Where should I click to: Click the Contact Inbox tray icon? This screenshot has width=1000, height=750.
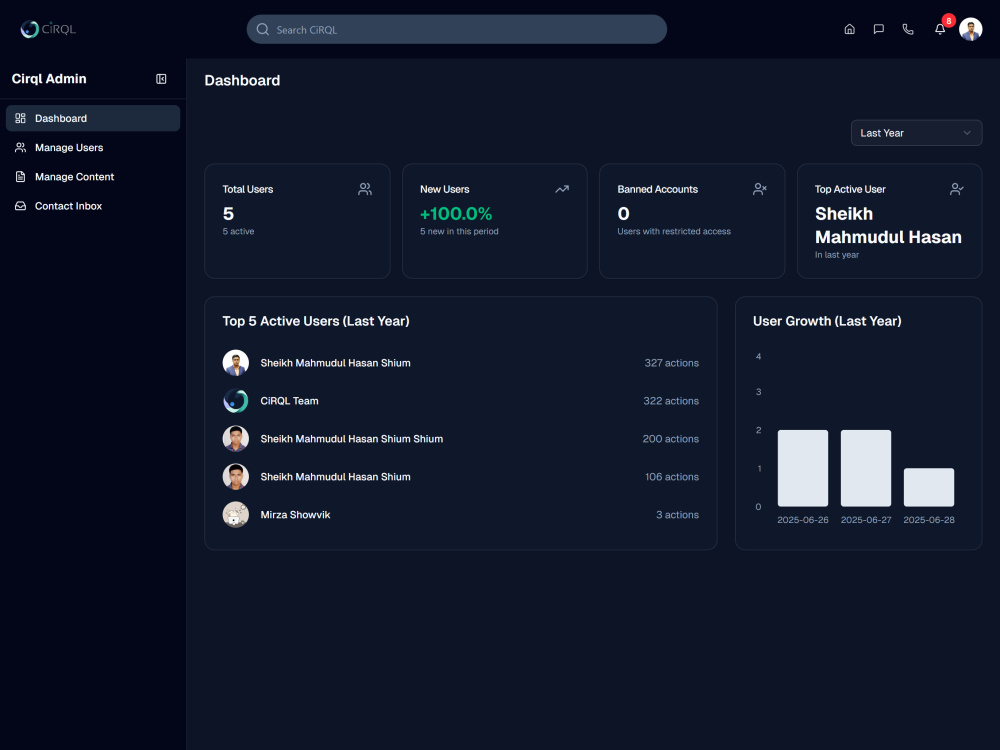pos(20,206)
